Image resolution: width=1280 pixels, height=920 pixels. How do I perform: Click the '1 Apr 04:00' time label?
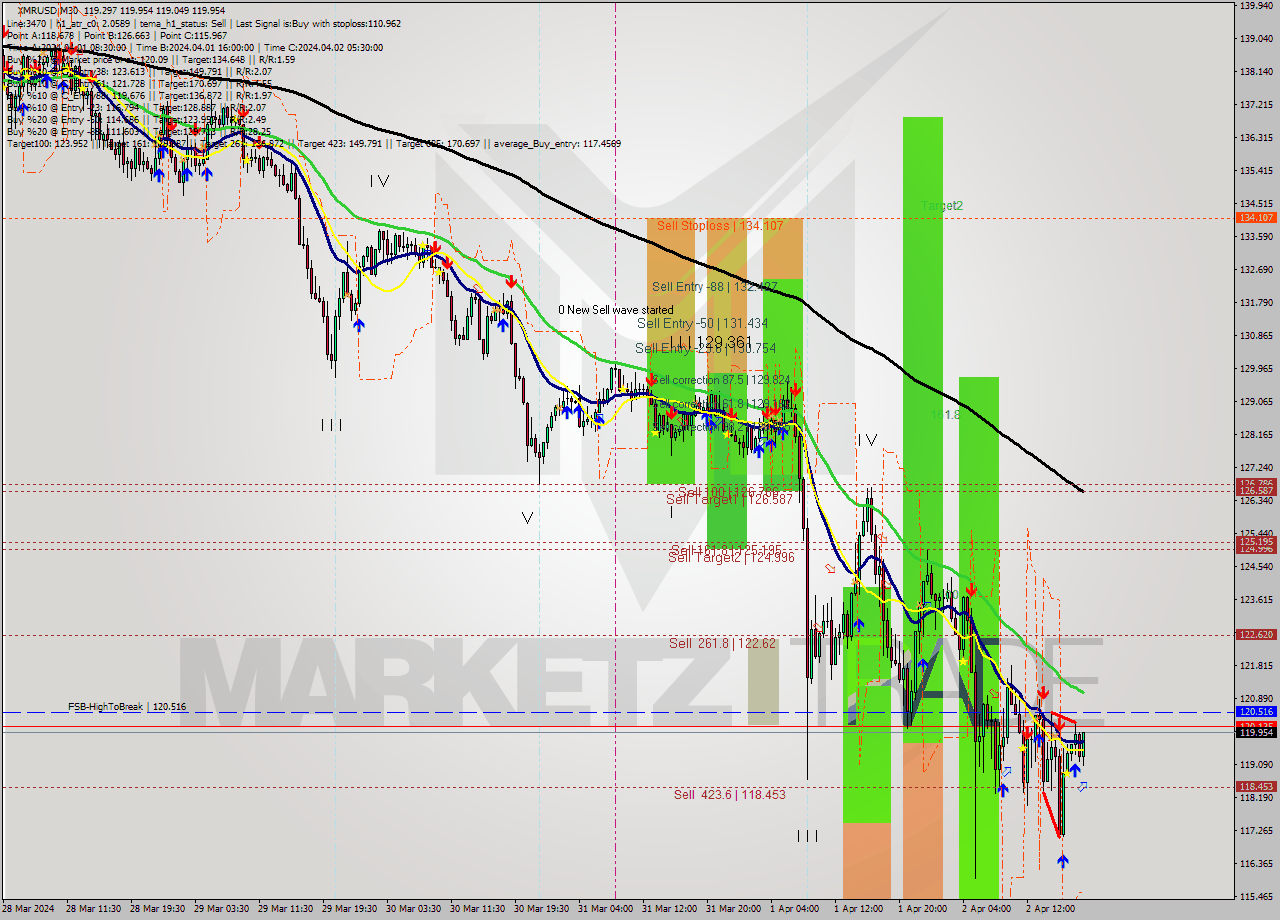point(796,909)
